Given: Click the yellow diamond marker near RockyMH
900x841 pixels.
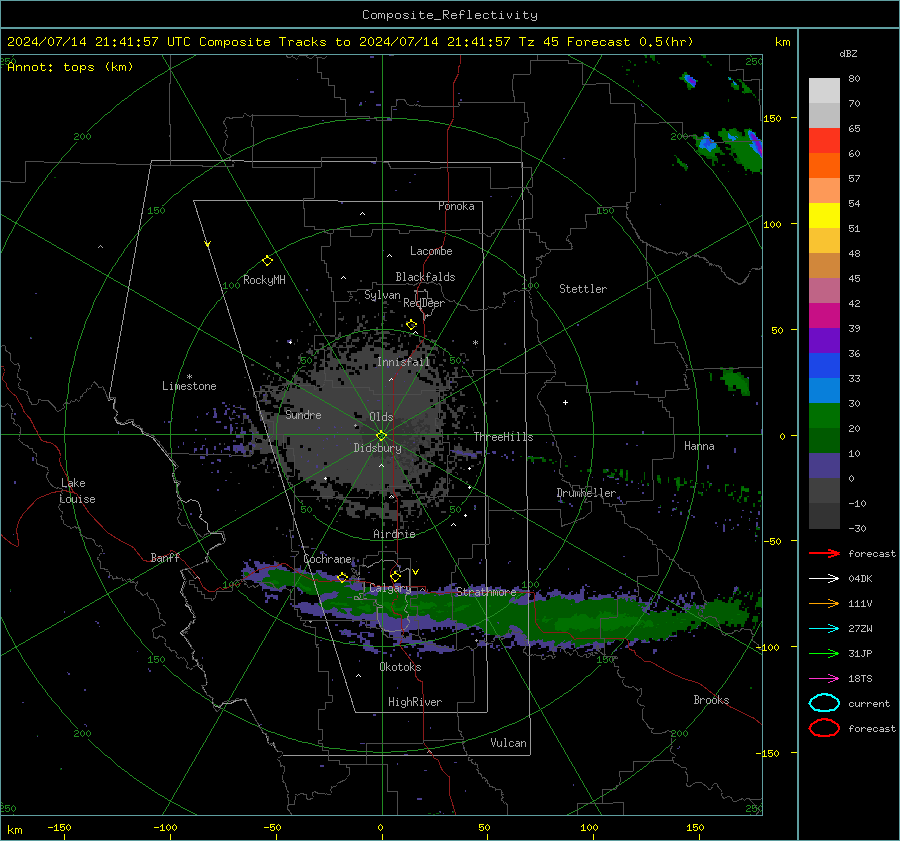Looking at the screenshot, I should pyautogui.click(x=267, y=261).
